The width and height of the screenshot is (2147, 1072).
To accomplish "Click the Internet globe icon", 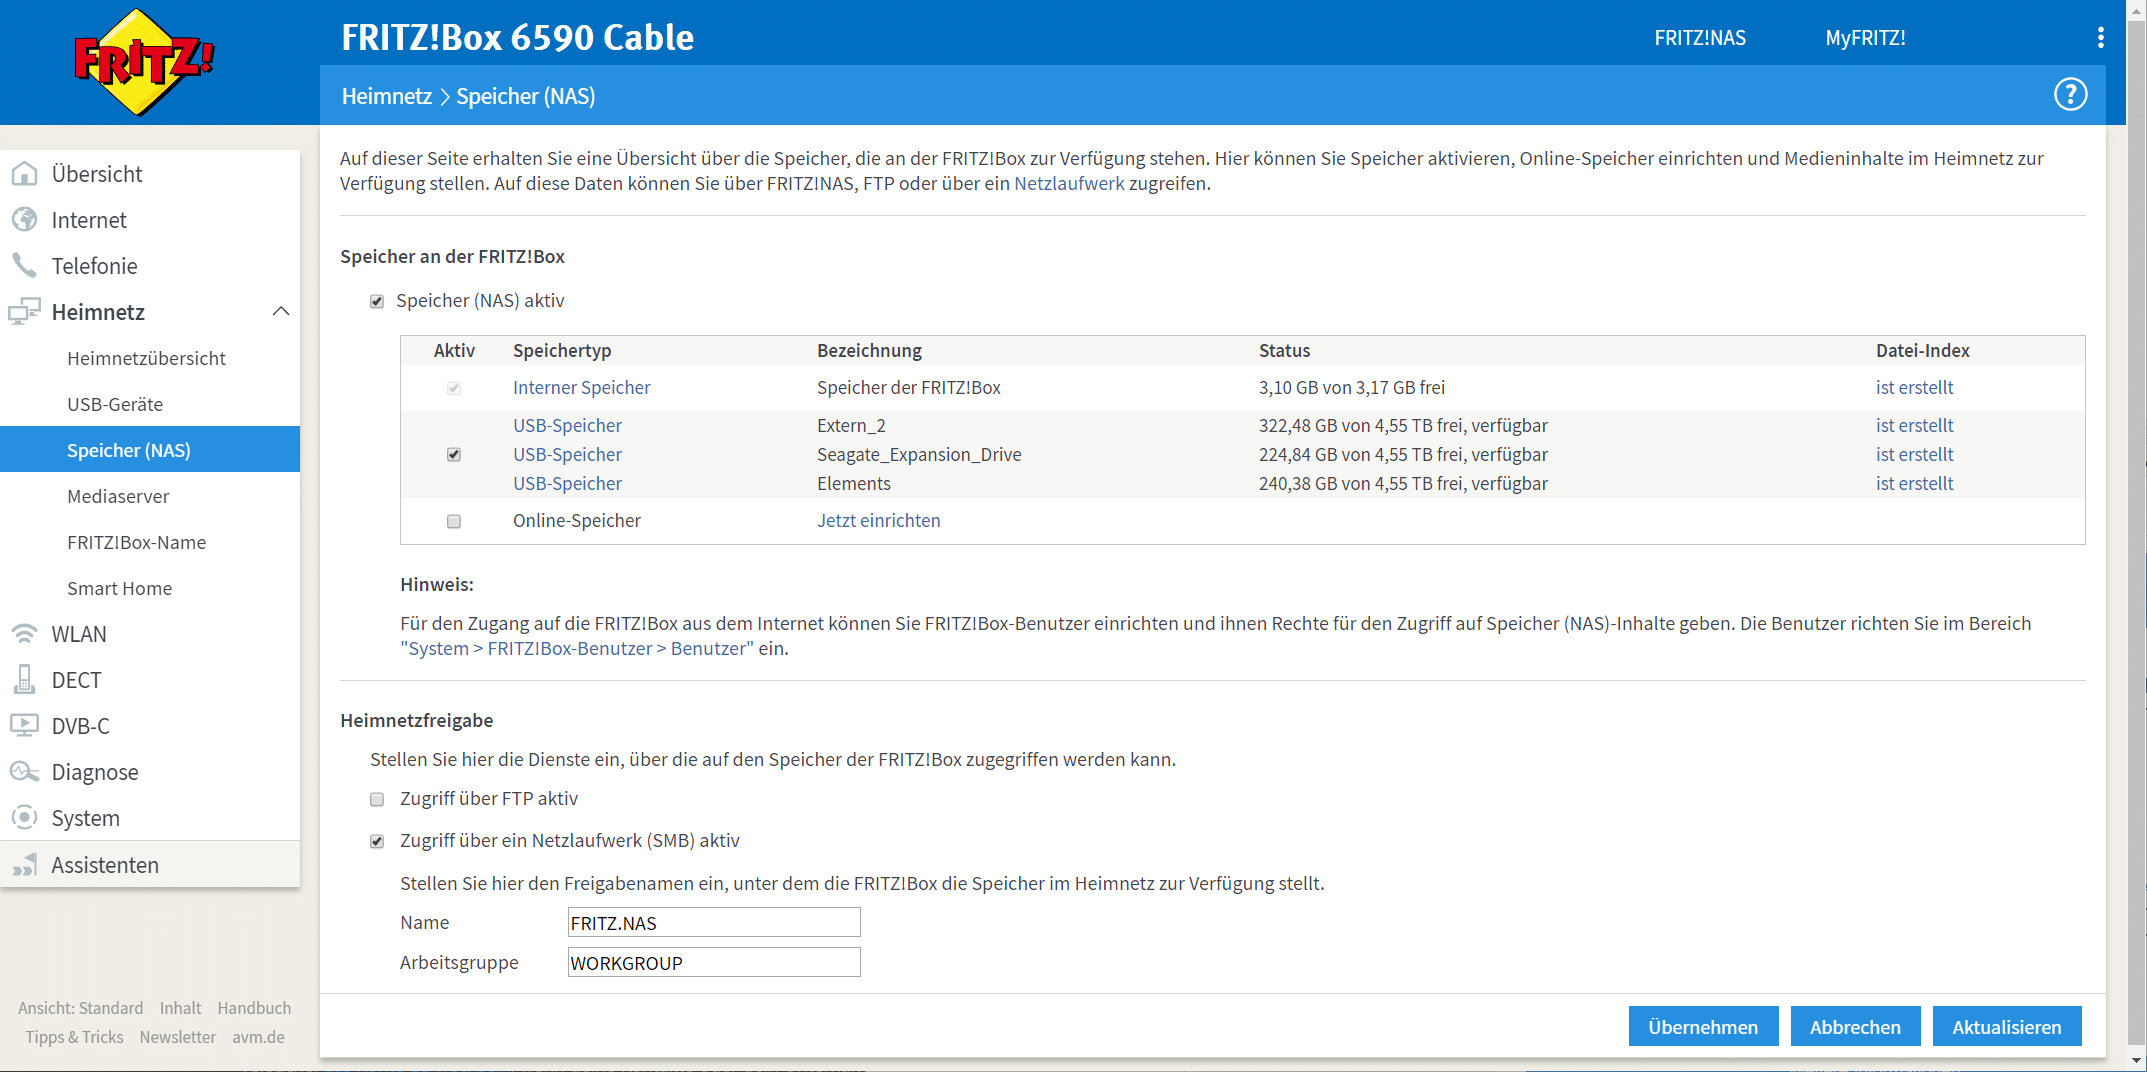I will click(24, 220).
